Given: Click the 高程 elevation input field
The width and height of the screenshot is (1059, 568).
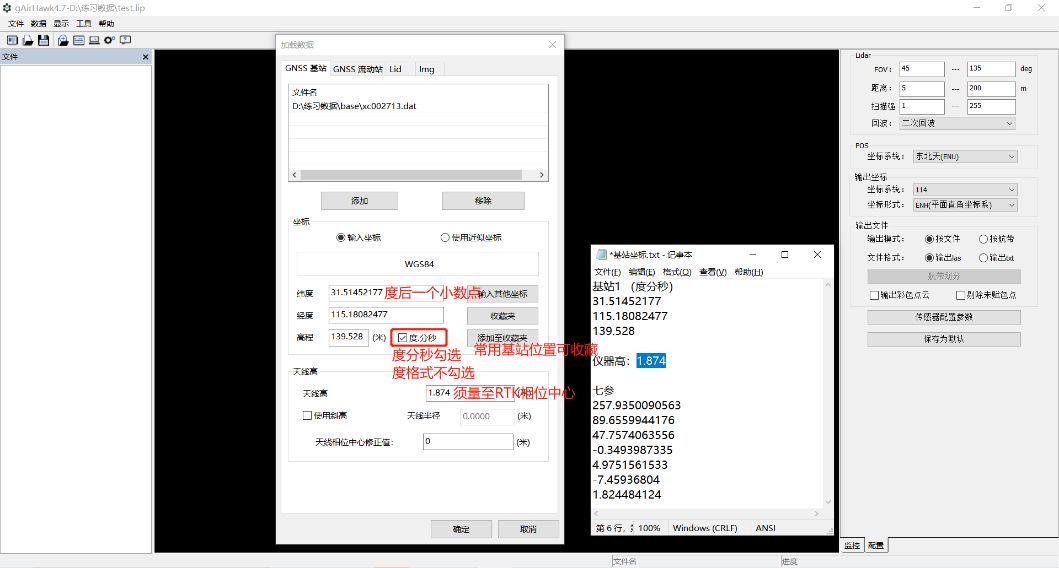Looking at the screenshot, I should [348, 336].
